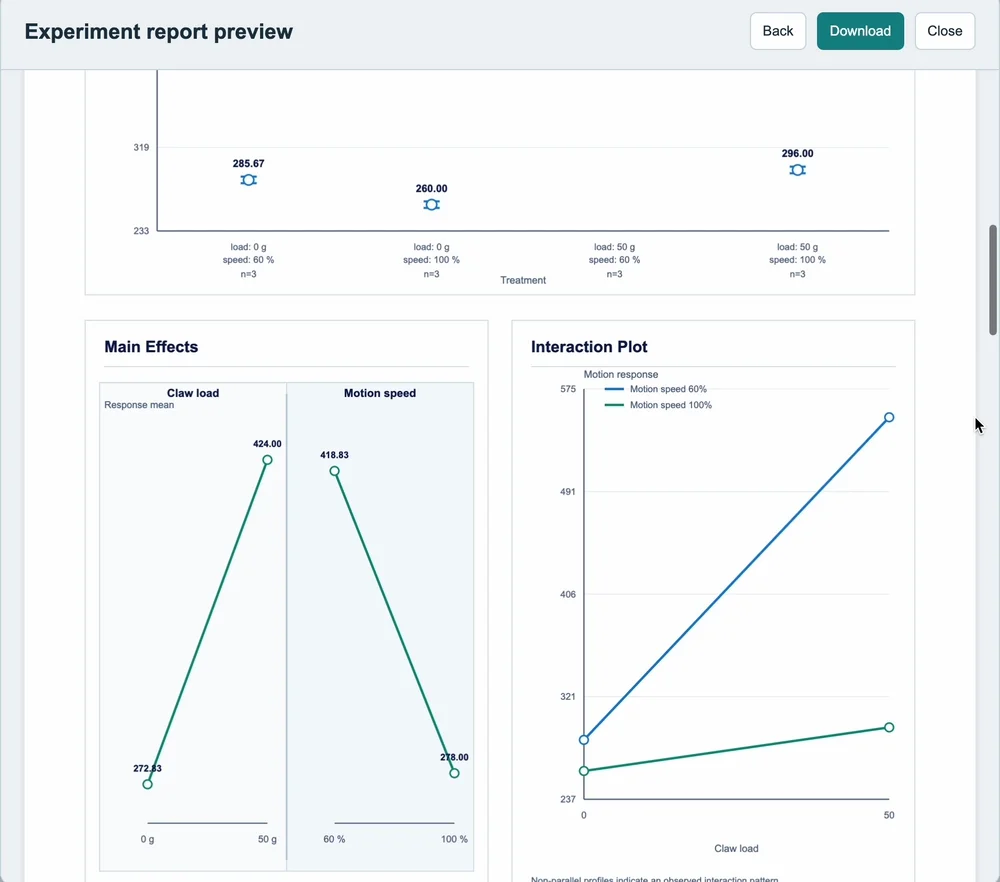The height and width of the screenshot is (882, 1000).
Task: Click the 285.67 data point marker
Action: pos(249,180)
